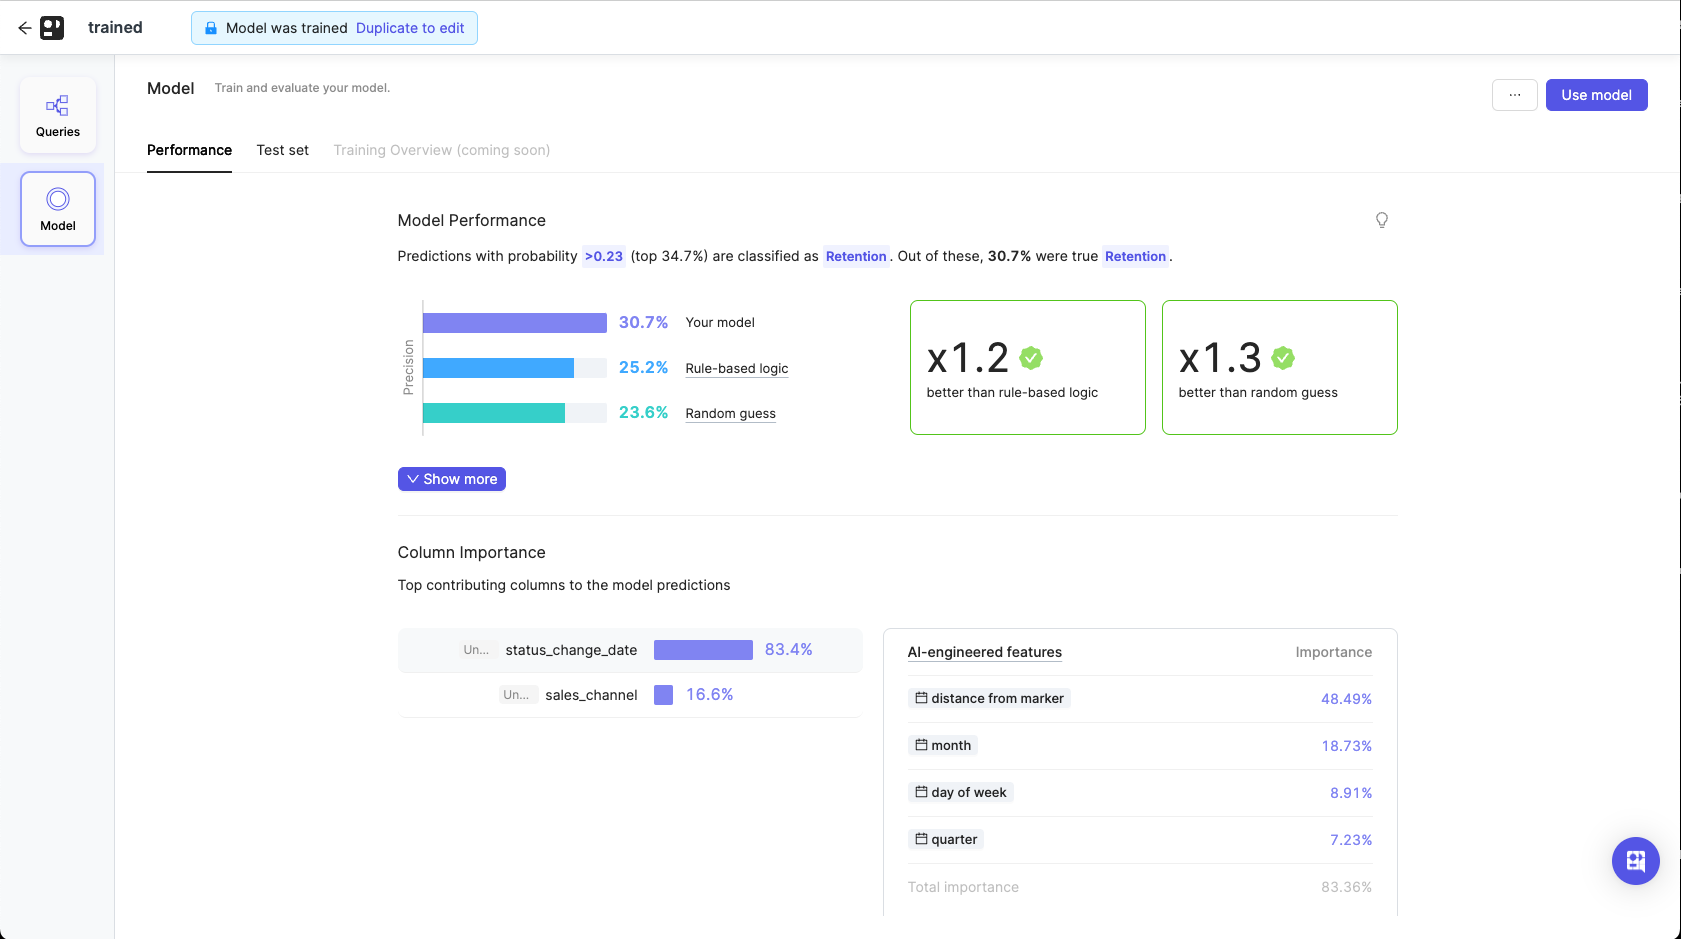Select the Model icon in the sidebar
1681x939 pixels.
(x=57, y=208)
